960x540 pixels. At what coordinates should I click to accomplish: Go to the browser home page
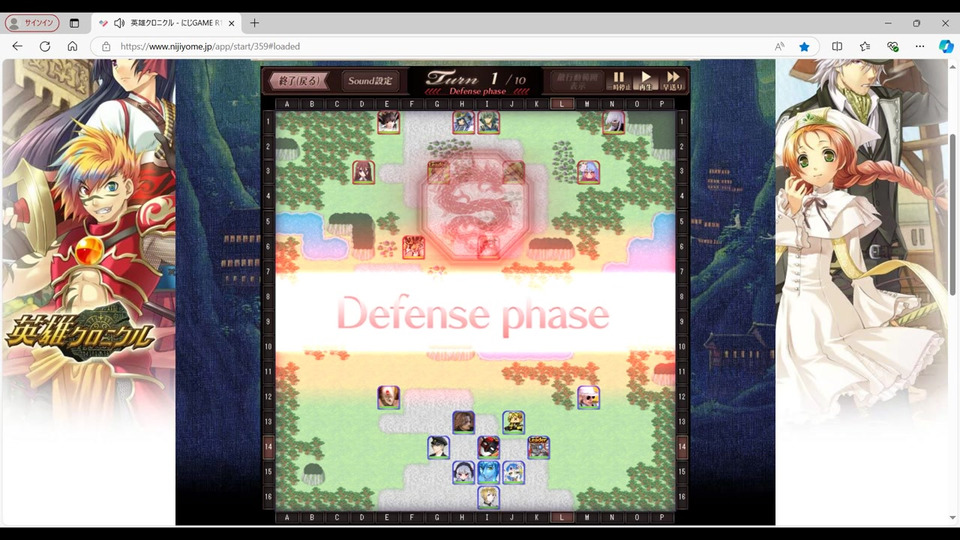pyautogui.click(x=72, y=47)
